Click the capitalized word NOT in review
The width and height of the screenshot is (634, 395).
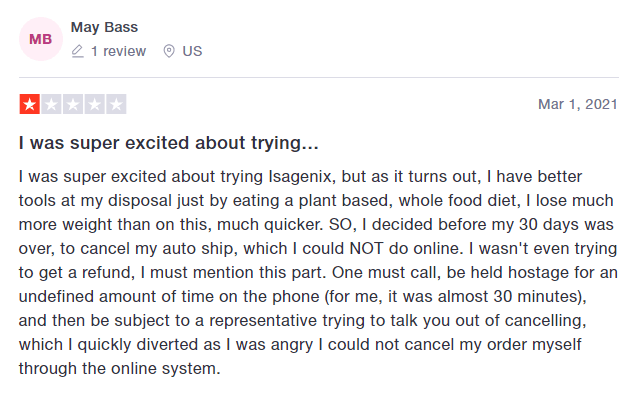click(x=366, y=249)
